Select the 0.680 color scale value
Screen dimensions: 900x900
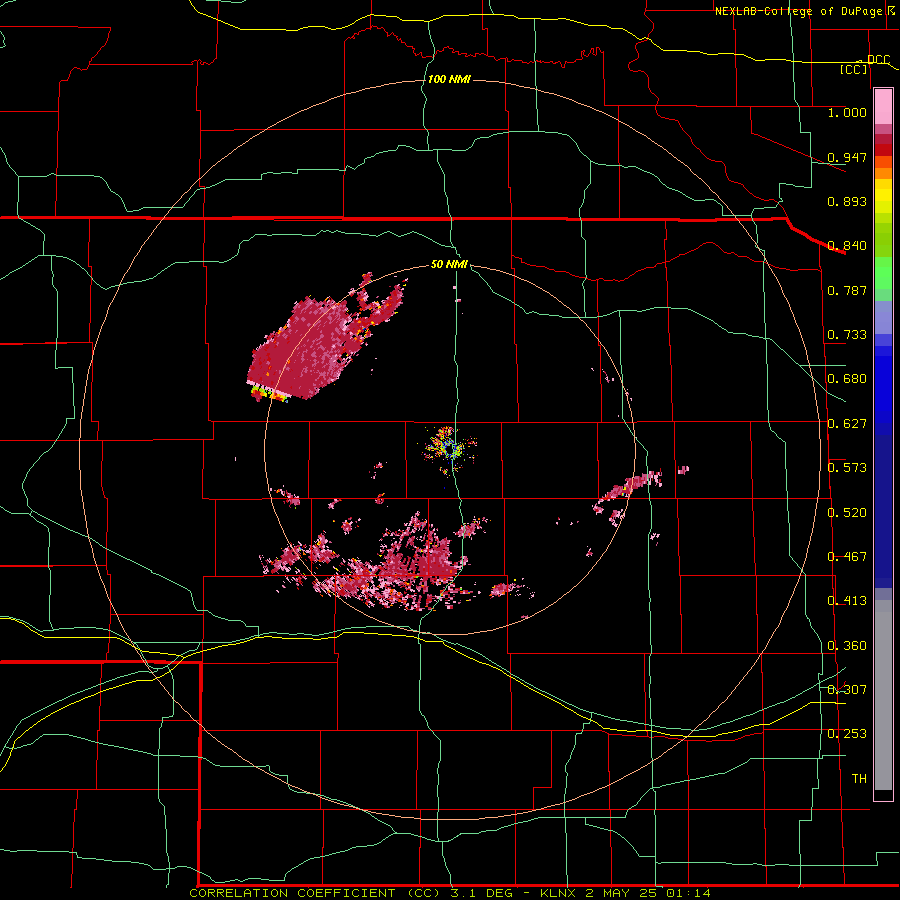click(x=847, y=379)
